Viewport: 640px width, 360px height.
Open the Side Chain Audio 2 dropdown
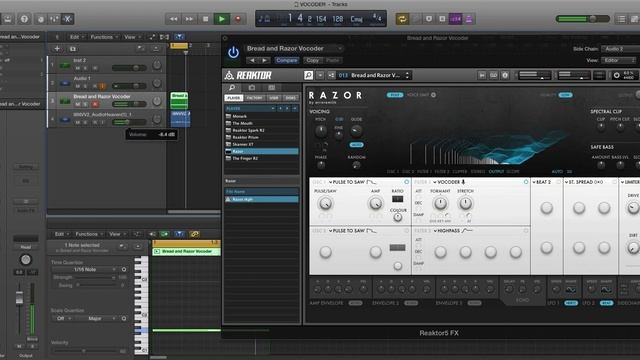(620, 49)
